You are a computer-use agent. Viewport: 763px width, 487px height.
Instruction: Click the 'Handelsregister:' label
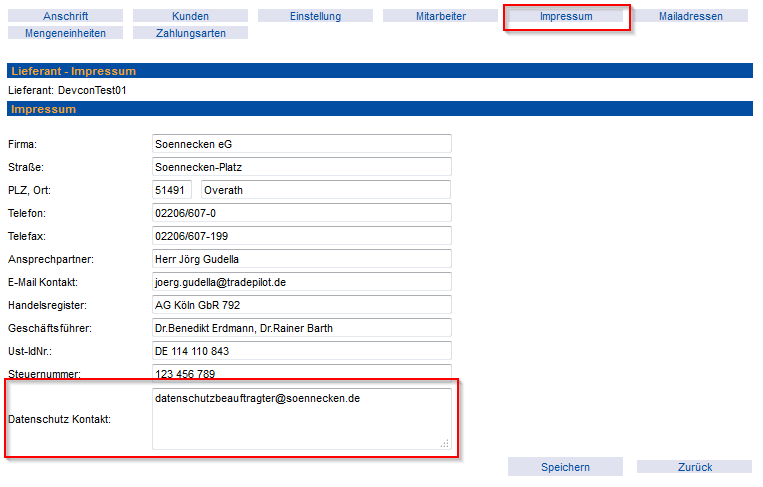point(47,305)
